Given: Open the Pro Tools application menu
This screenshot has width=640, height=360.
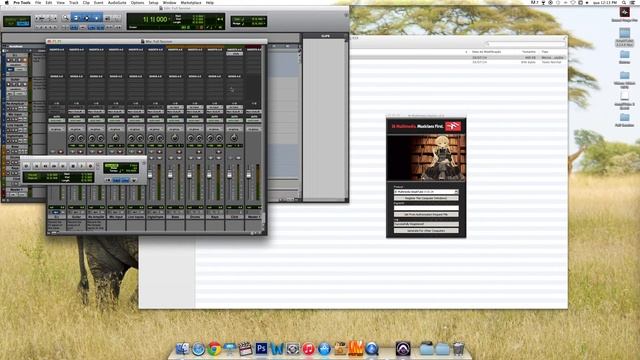Looking at the screenshot, I should pos(22,2).
